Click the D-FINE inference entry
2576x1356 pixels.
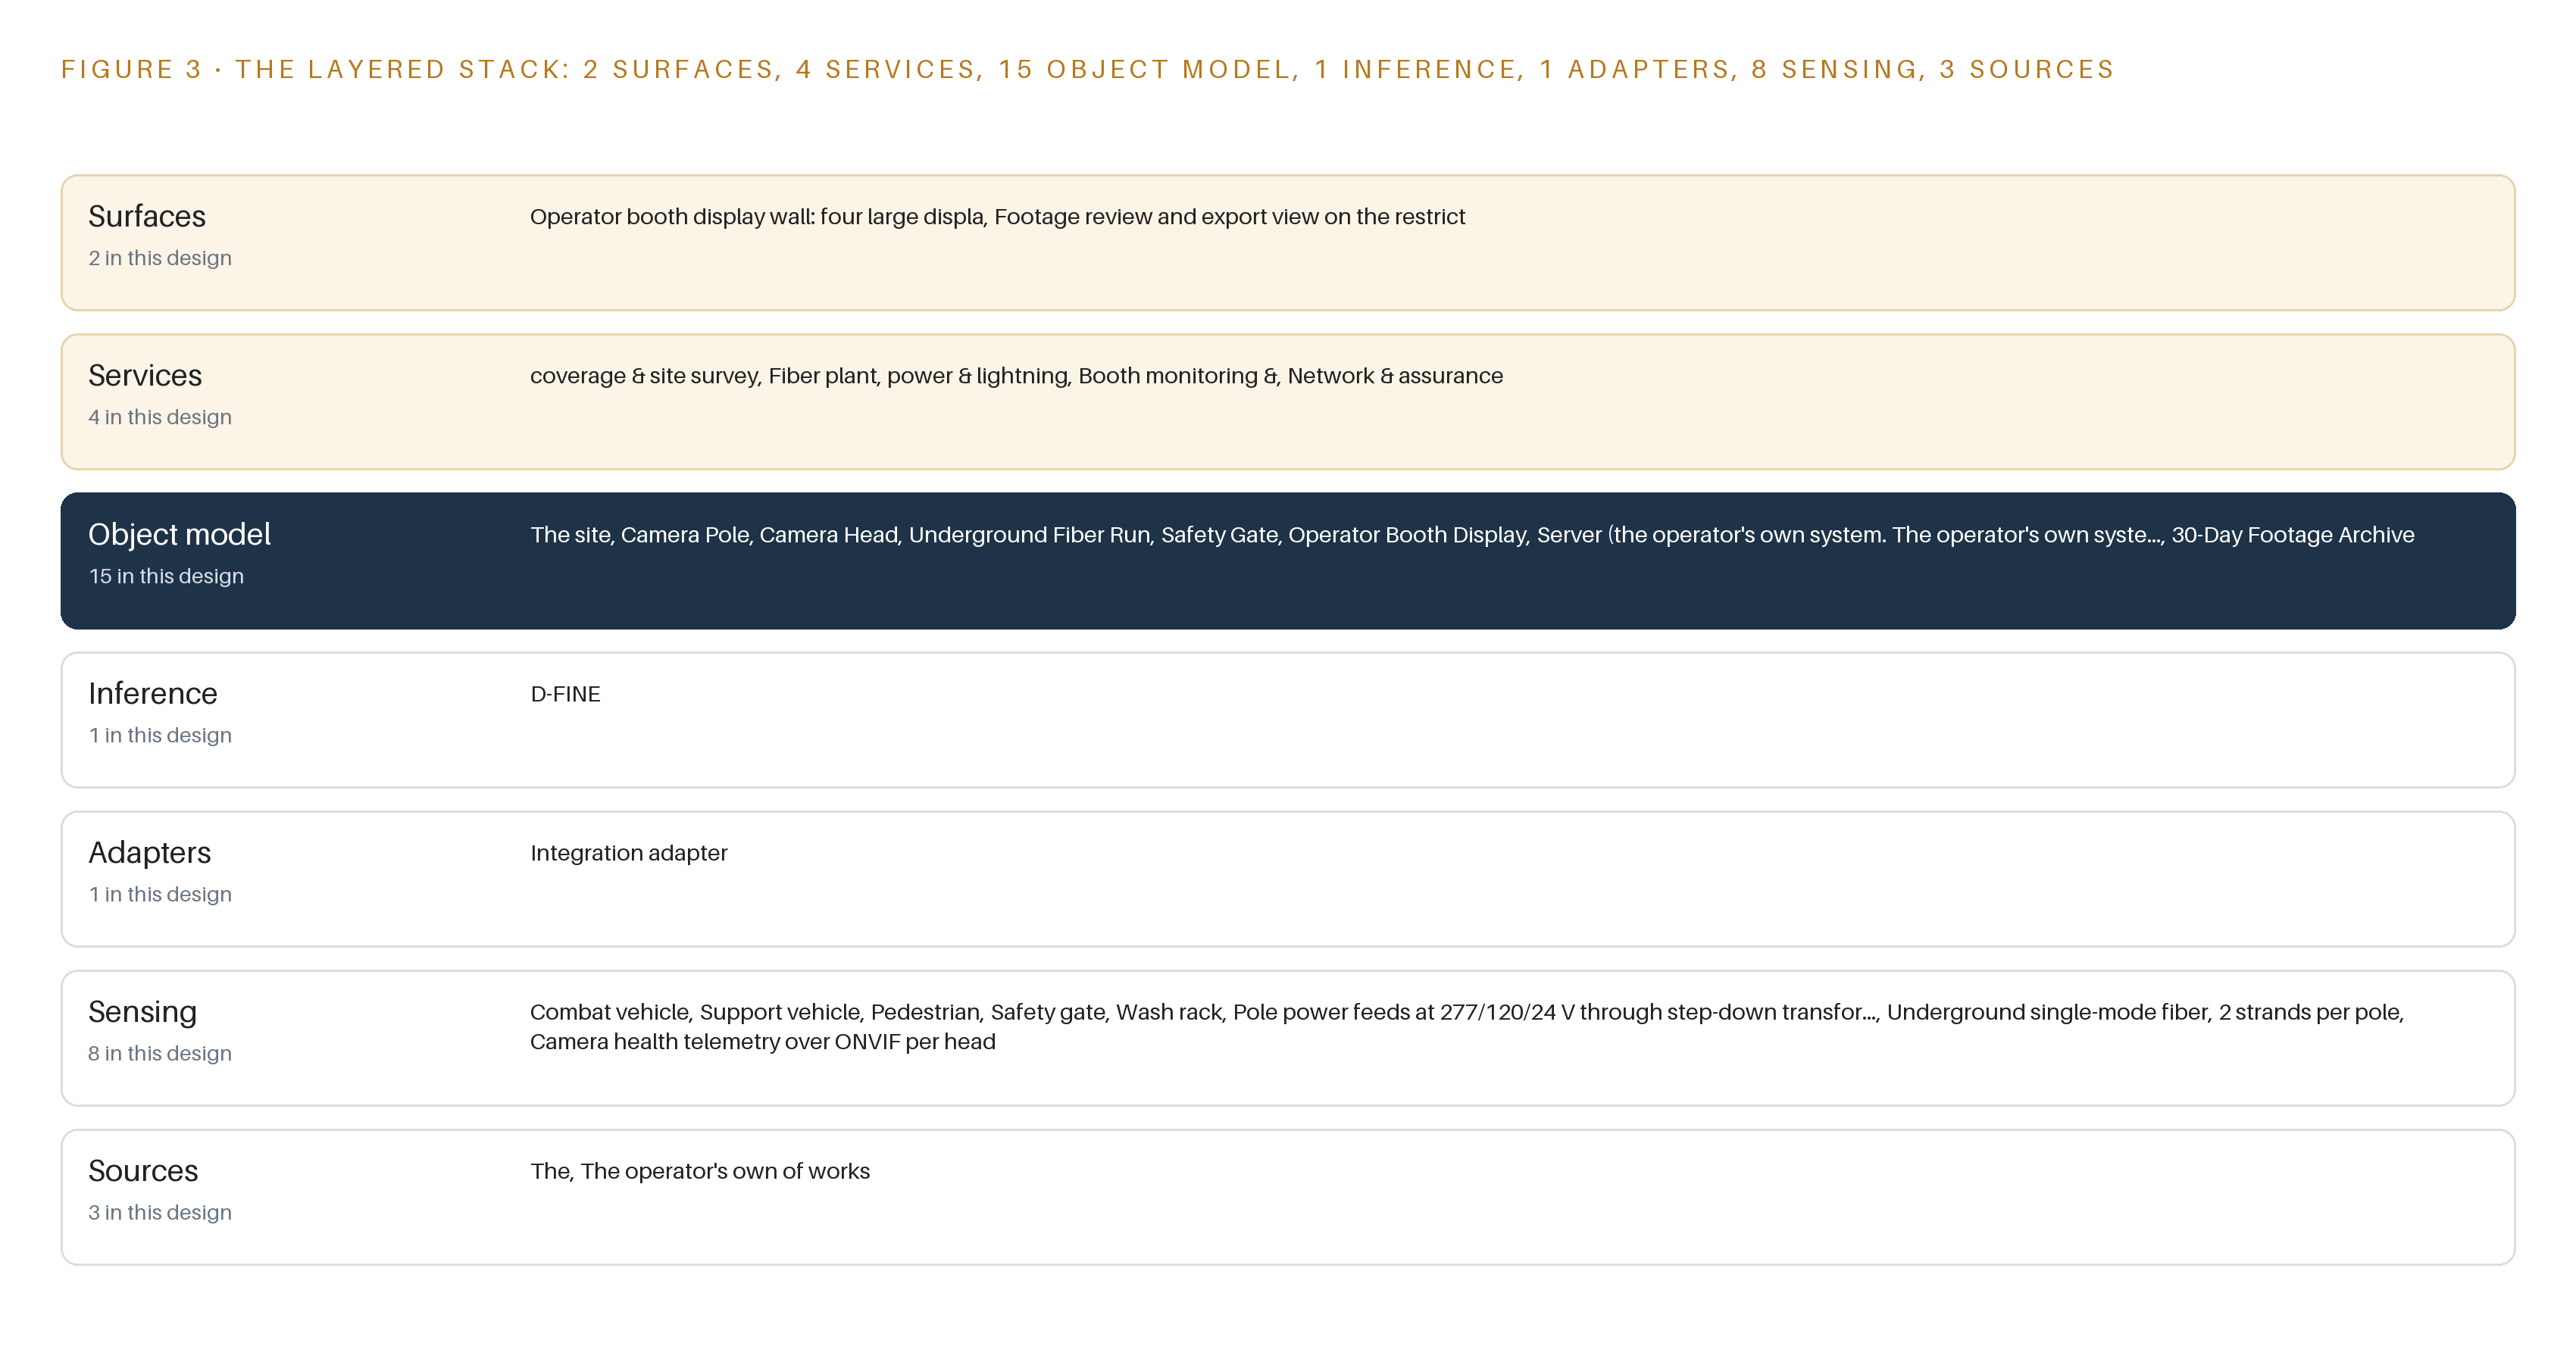click(x=565, y=694)
